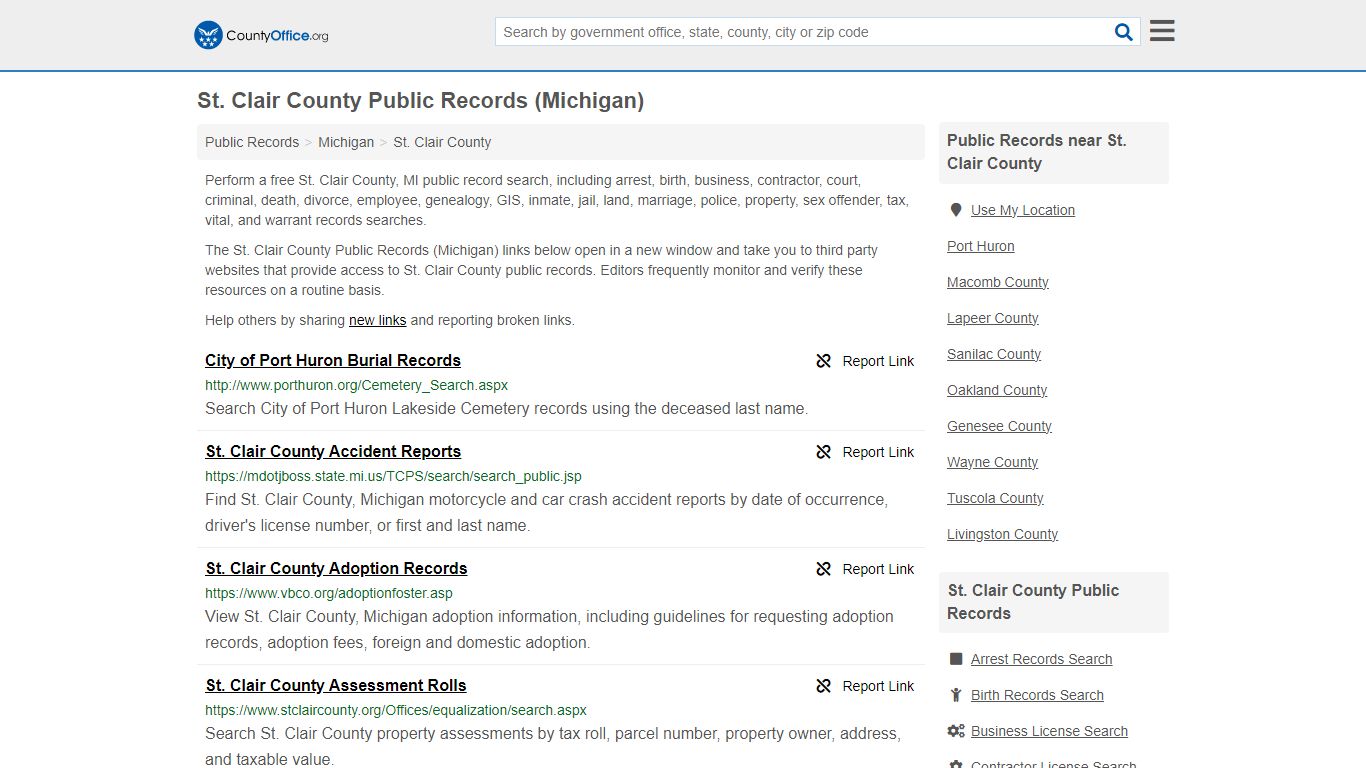This screenshot has height=768, width=1366.
Task: Open Public Records breadcrumb
Action: click(x=252, y=142)
